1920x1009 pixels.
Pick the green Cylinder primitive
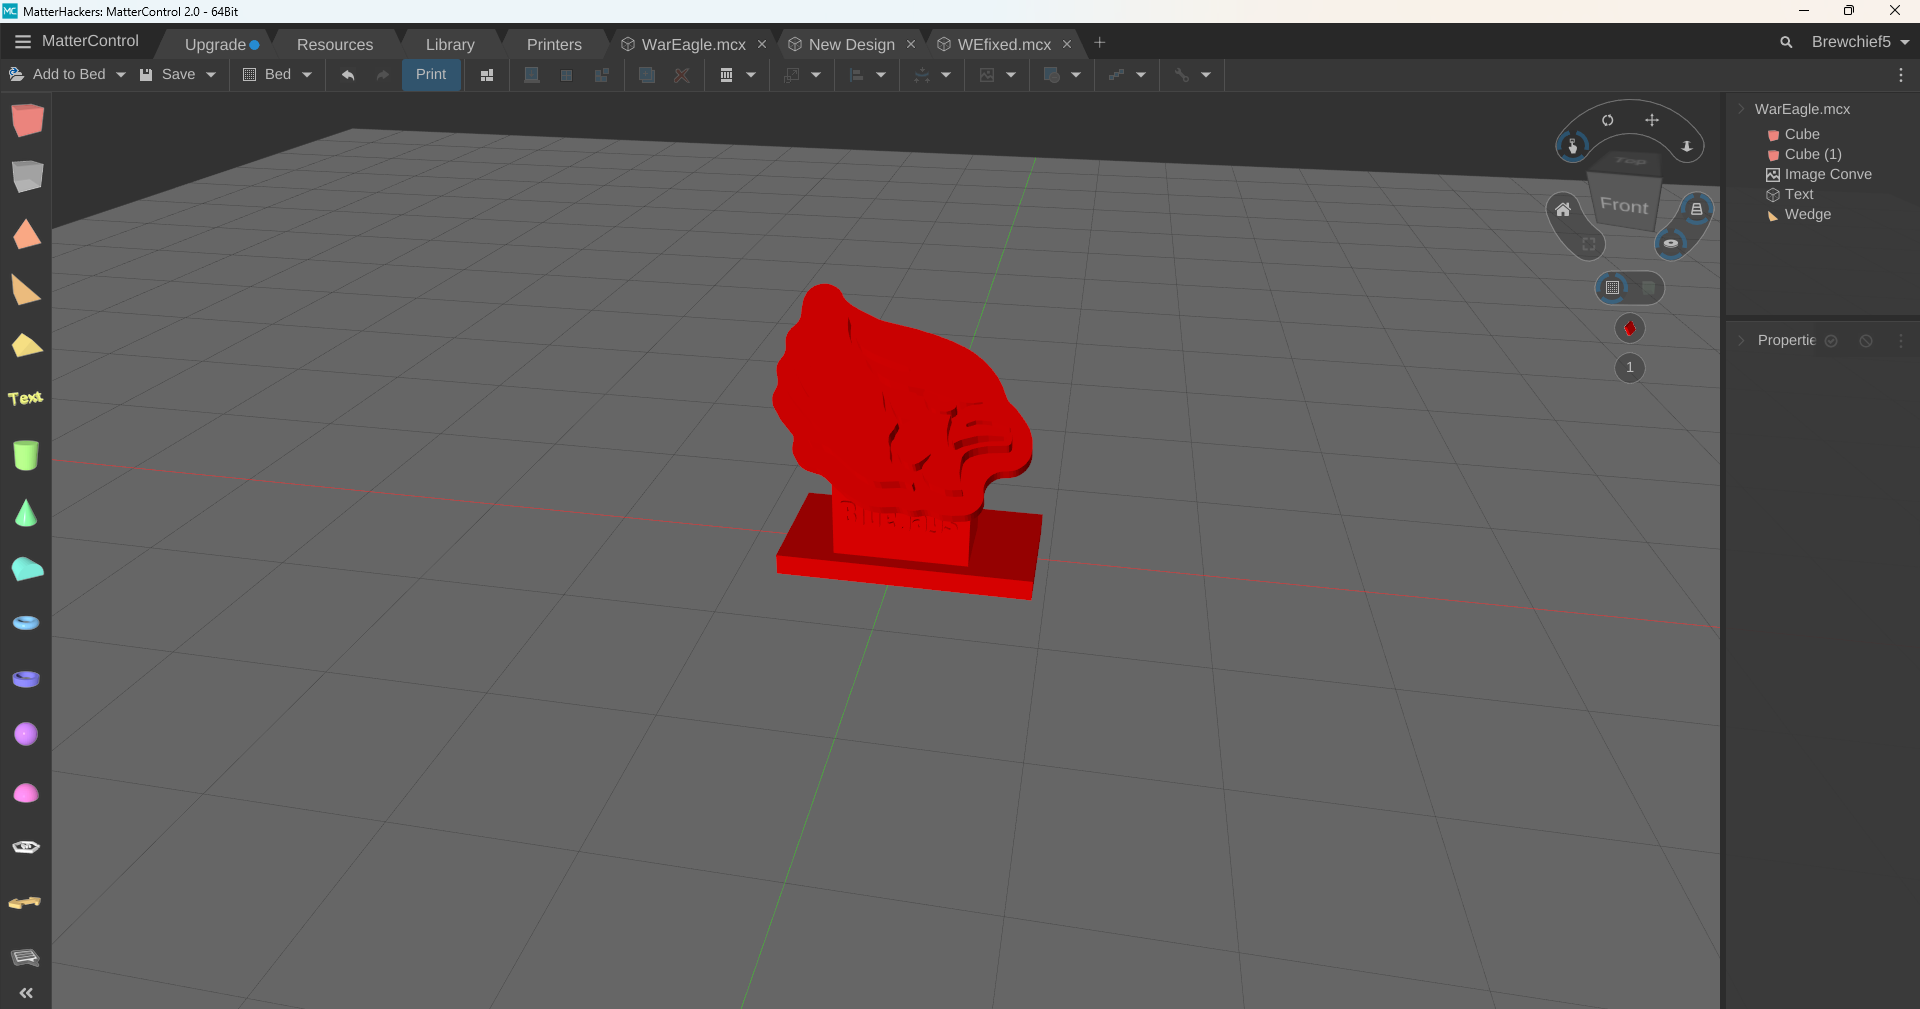point(26,455)
